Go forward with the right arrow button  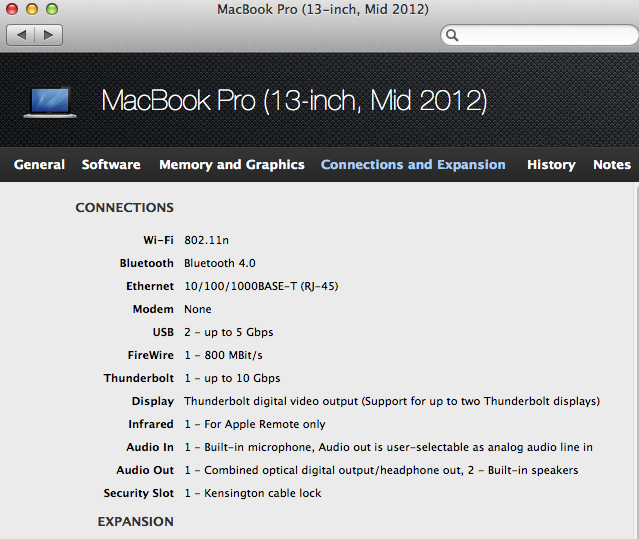[48, 35]
